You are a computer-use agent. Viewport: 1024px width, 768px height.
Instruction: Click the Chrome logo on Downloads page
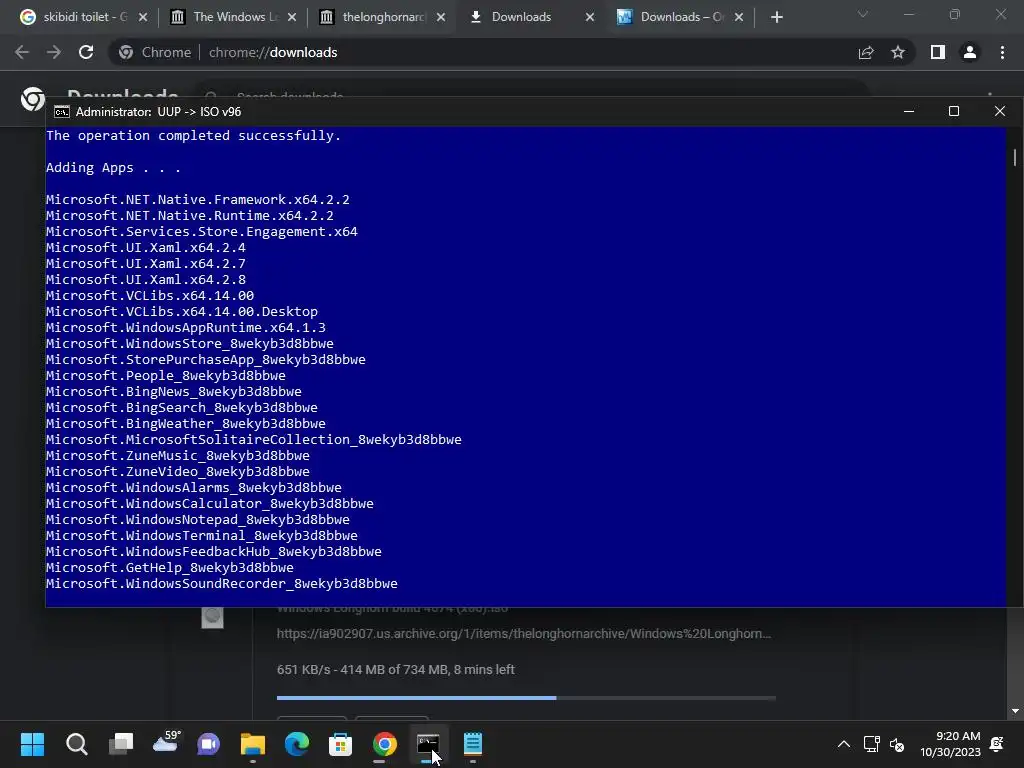(x=33, y=99)
